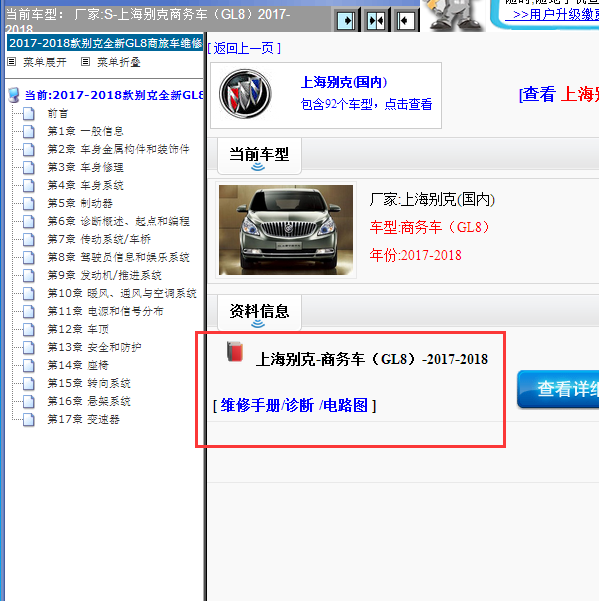Click the red book icon beside 上海别克-商务车
The height and width of the screenshot is (601, 599).
click(235, 351)
